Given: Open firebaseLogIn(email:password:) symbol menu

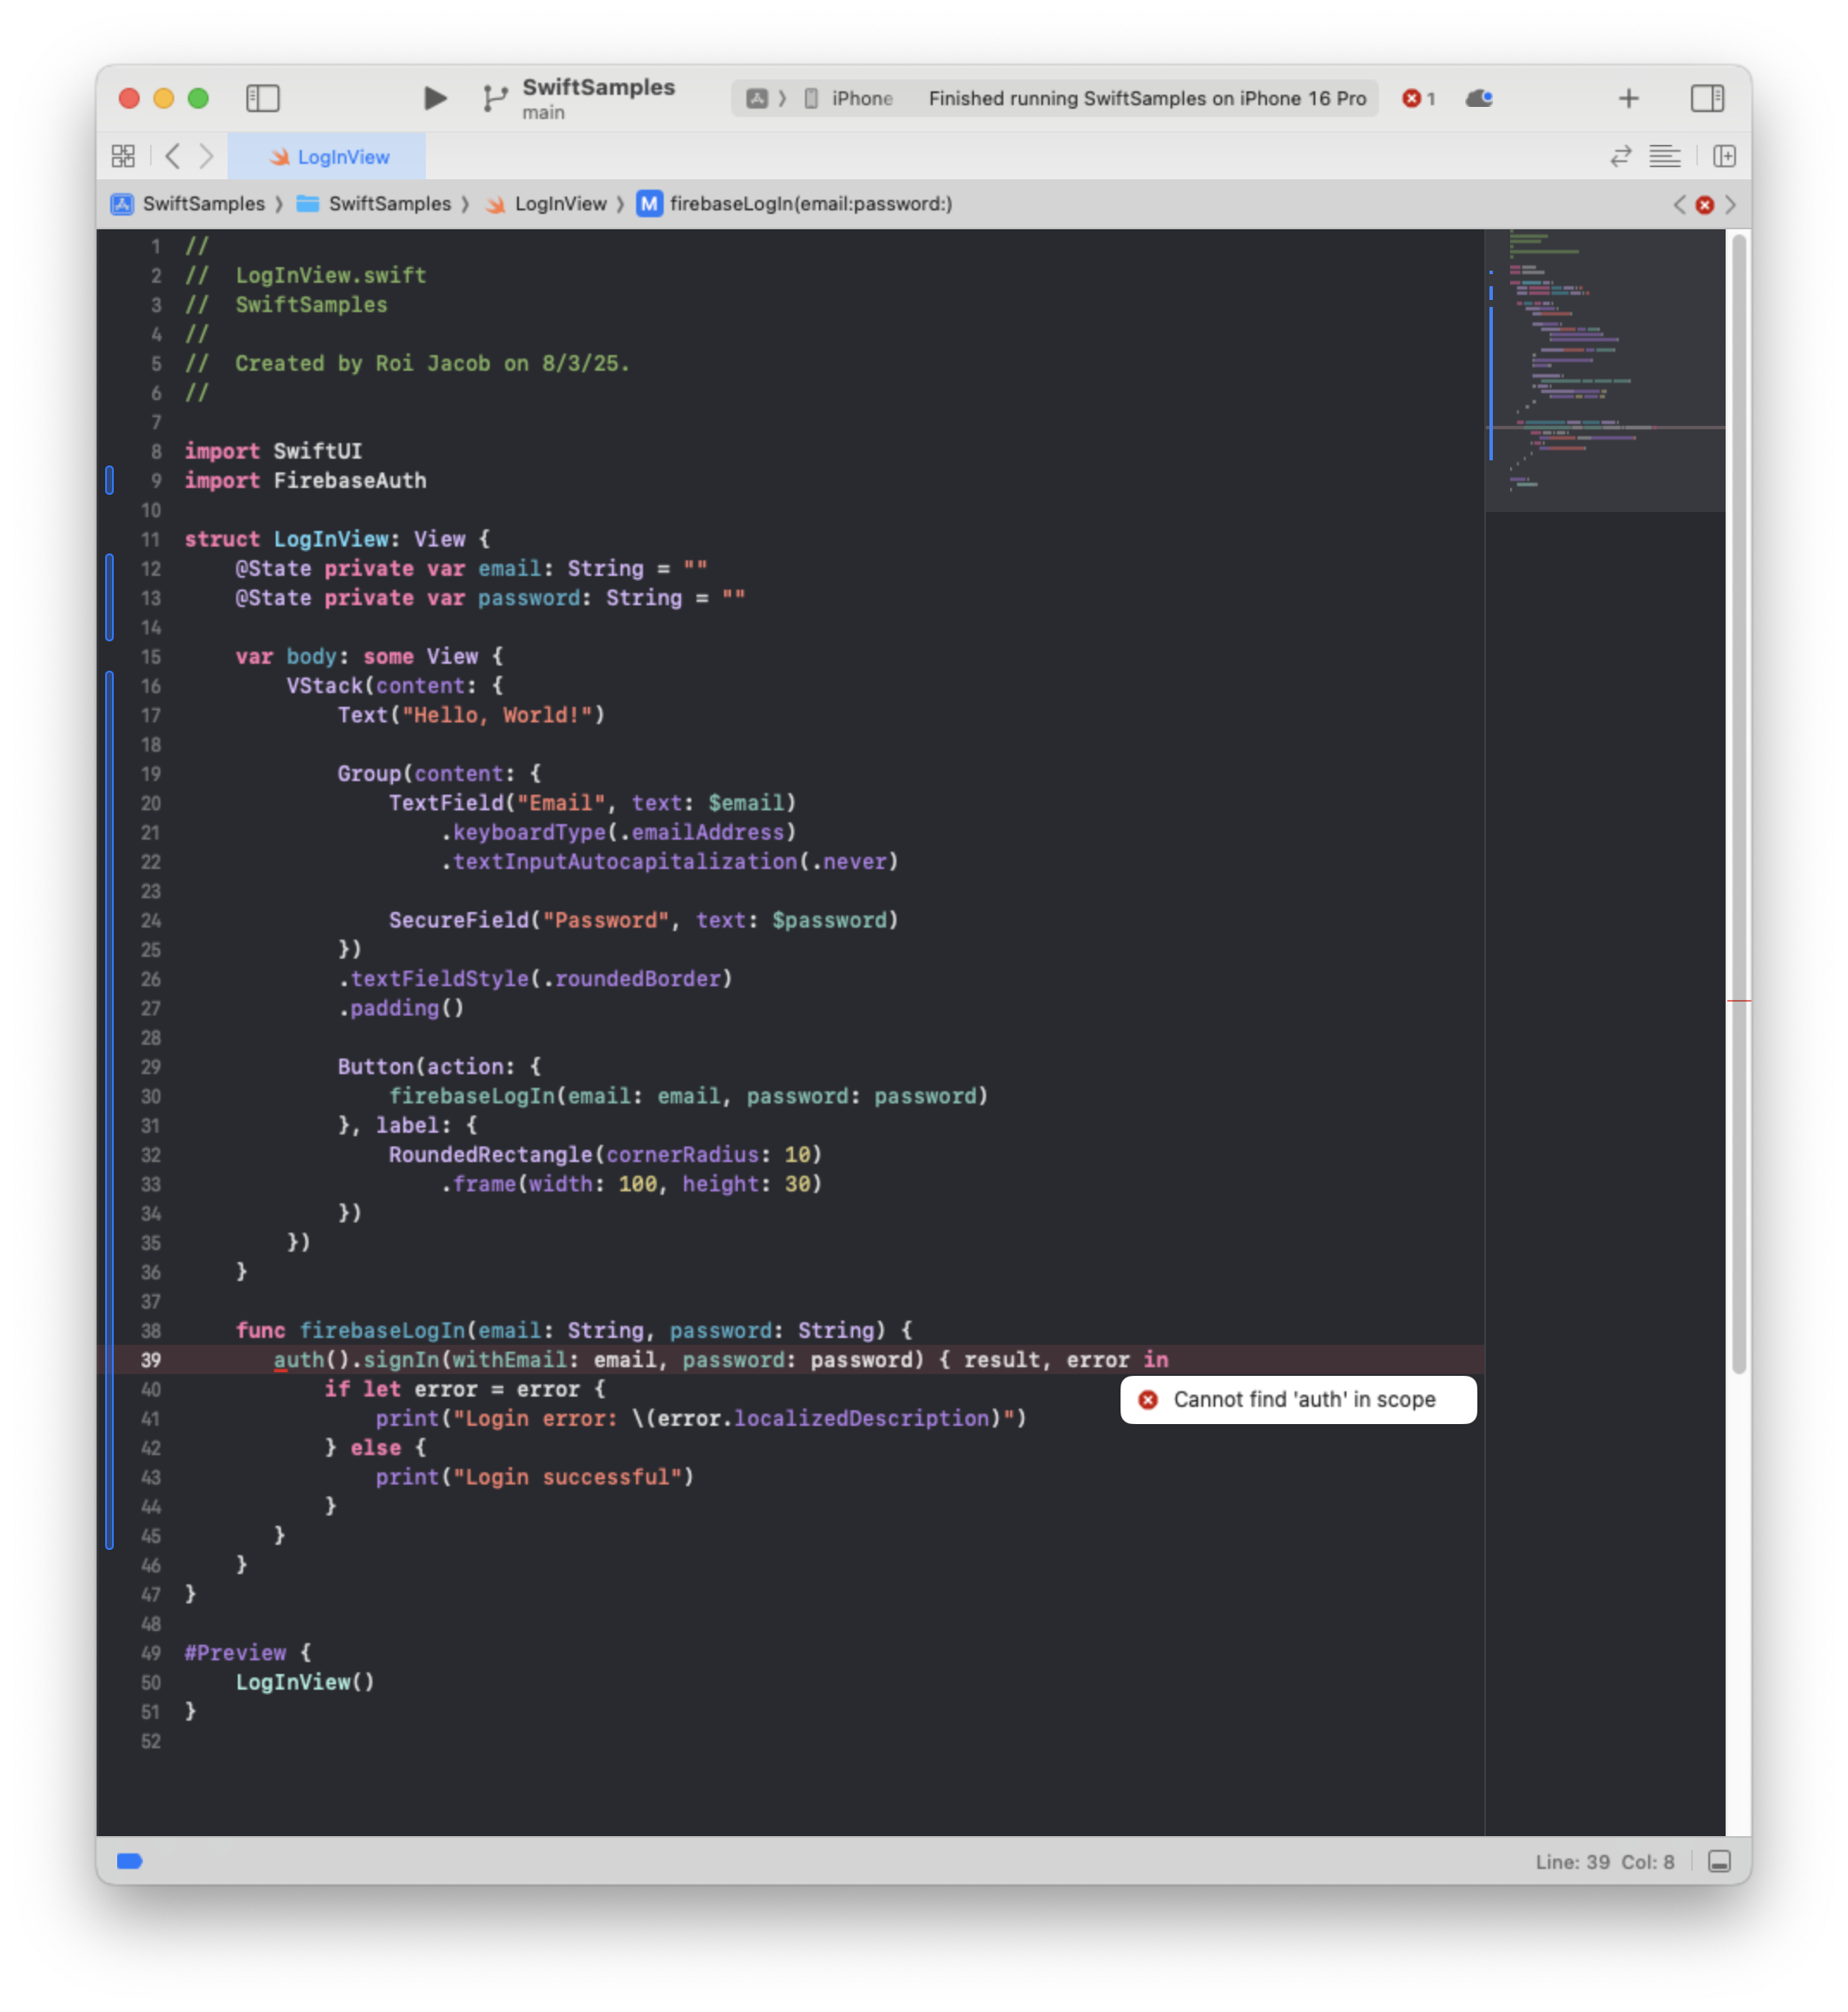Looking at the screenshot, I should coord(795,204).
